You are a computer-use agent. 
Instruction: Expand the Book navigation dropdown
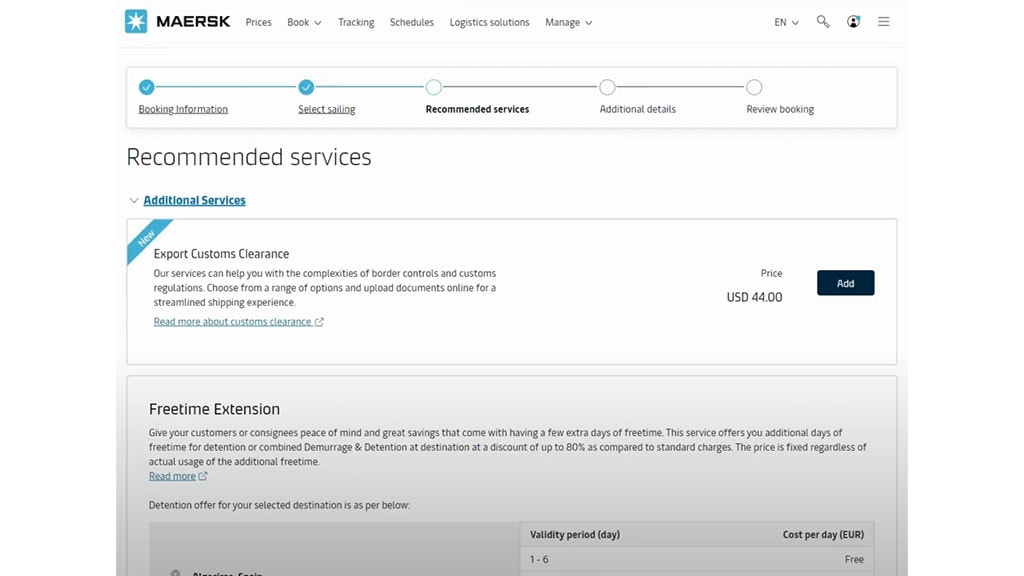click(x=304, y=21)
